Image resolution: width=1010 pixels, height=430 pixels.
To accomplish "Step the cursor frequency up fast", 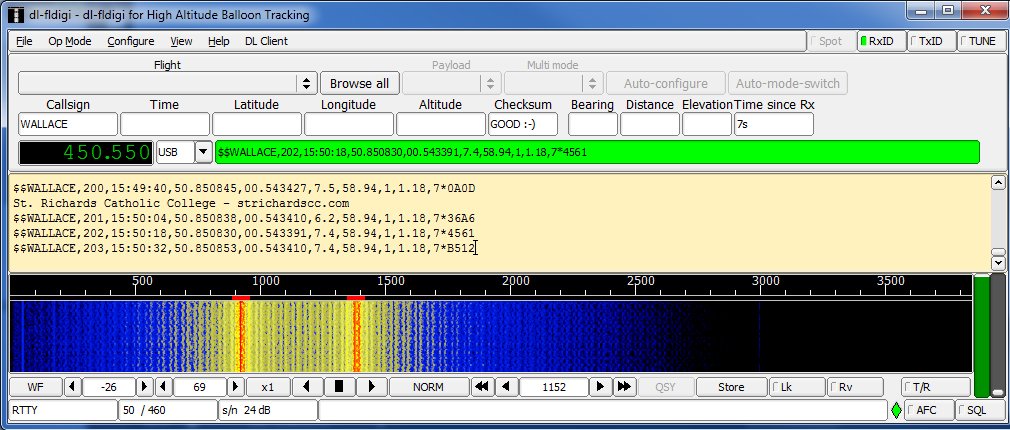I will point(623,387).
